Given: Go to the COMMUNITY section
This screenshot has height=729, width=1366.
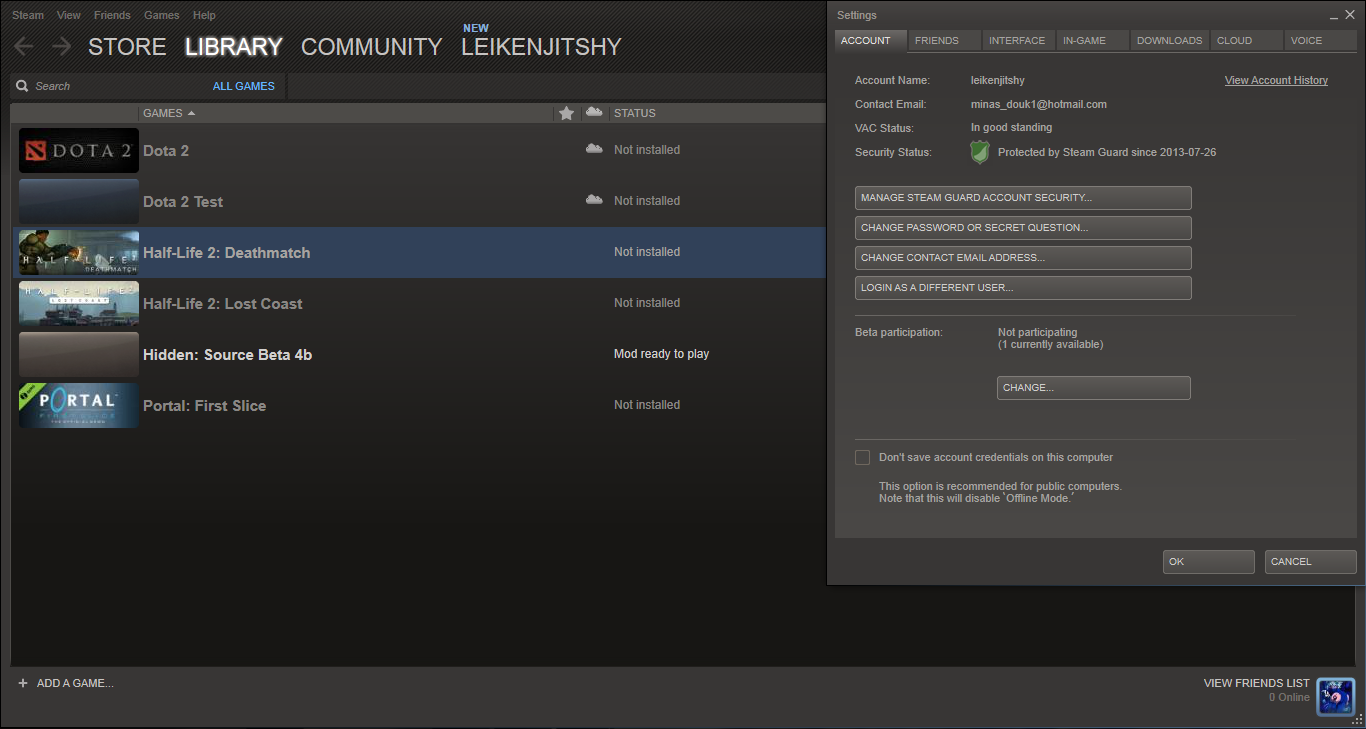Looking at the screenshot, I should (371, 47).
